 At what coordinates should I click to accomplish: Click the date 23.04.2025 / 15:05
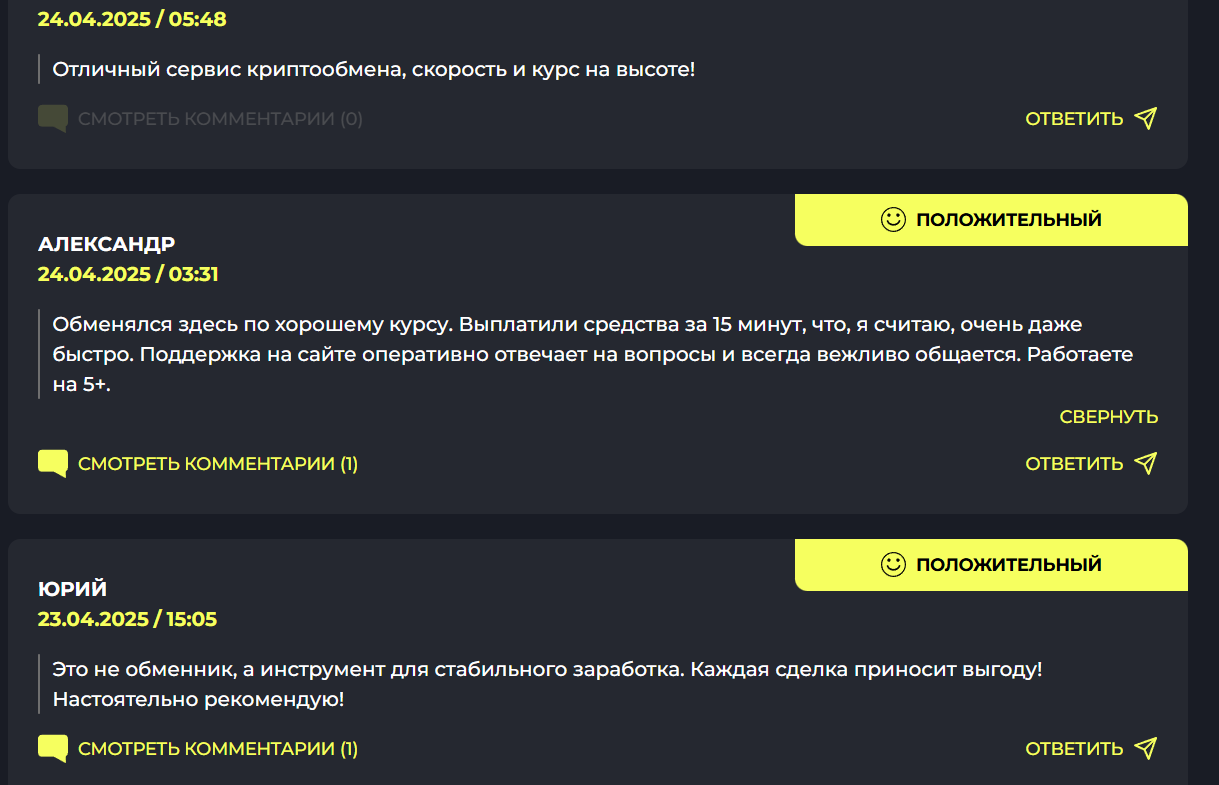pos(127,619)
